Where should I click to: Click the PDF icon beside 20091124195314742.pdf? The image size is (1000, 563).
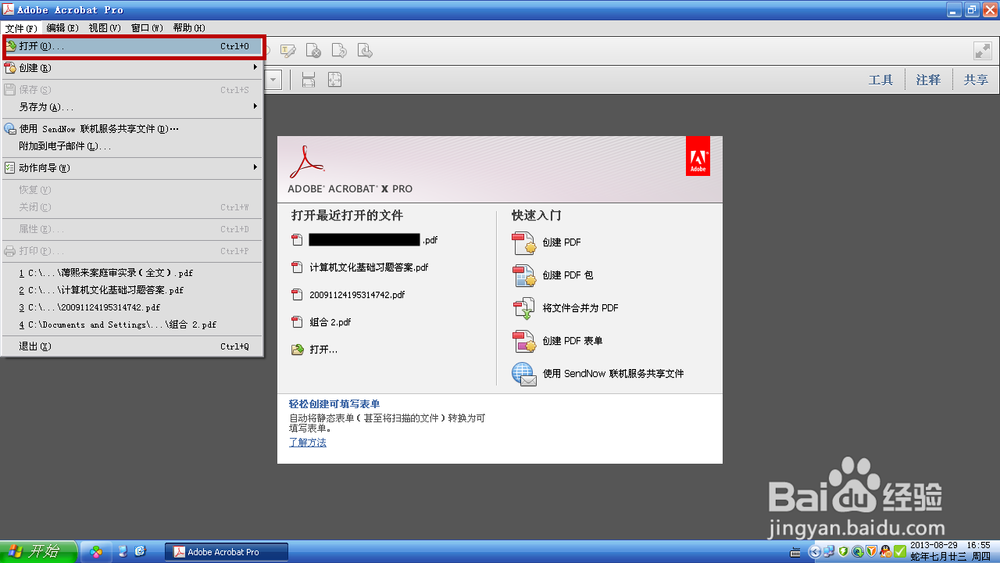[x=297, y=295]
